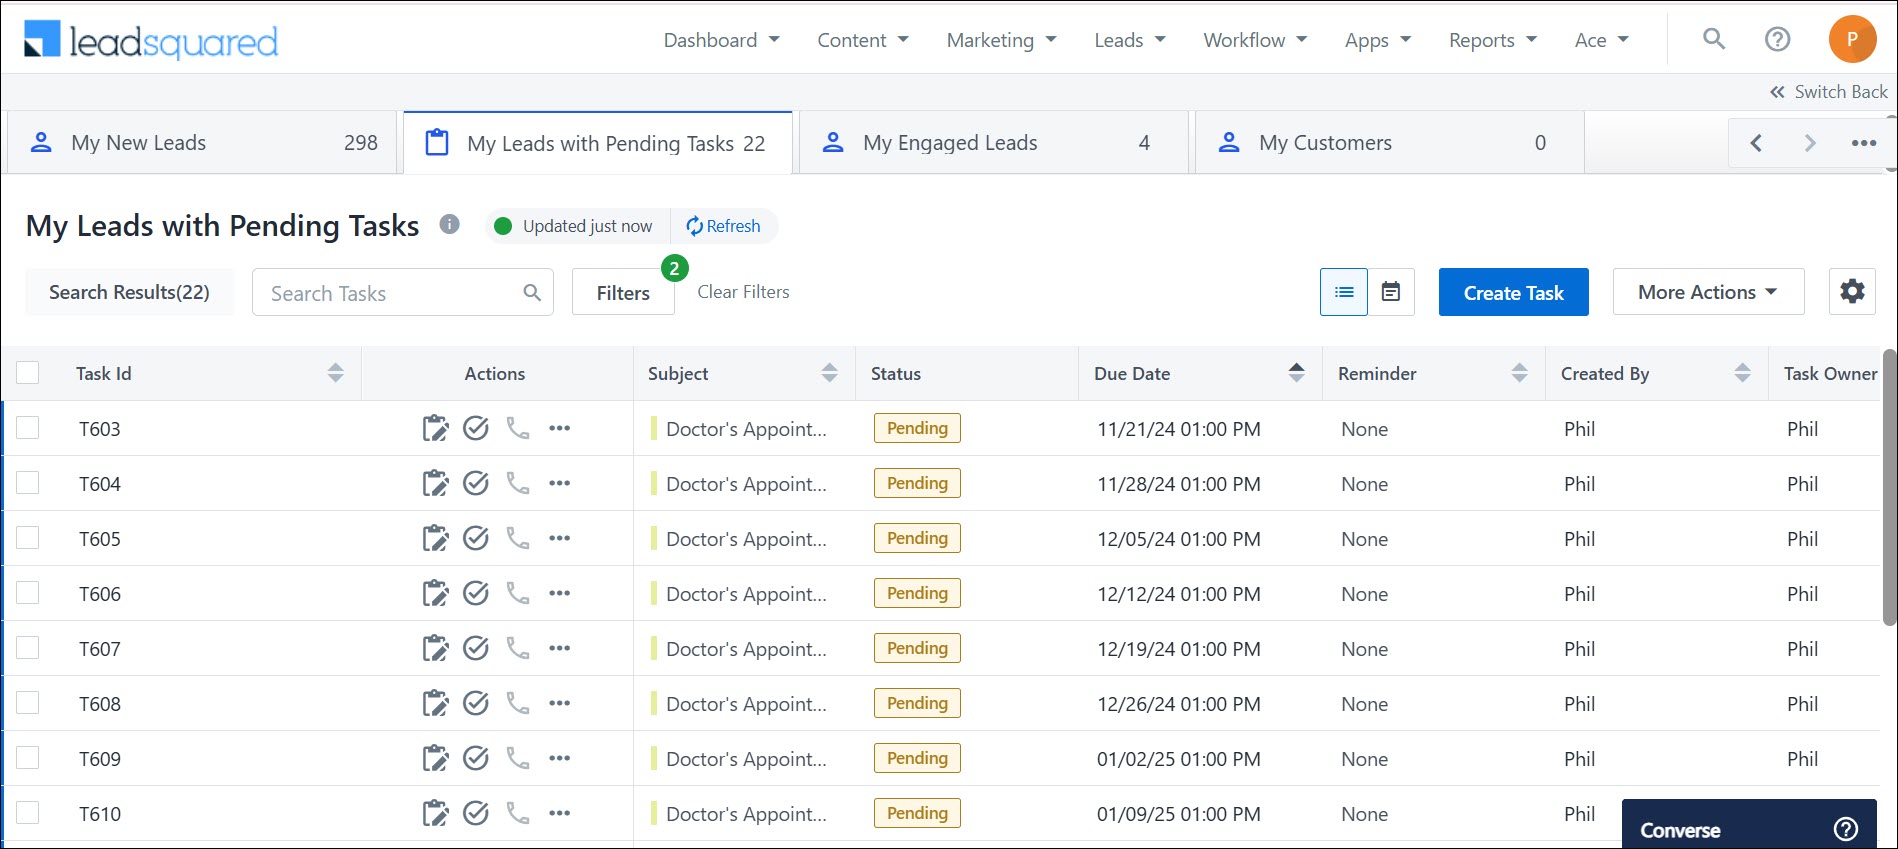Sort by Task Id column
1898x849 pixels.
(335, 373)
